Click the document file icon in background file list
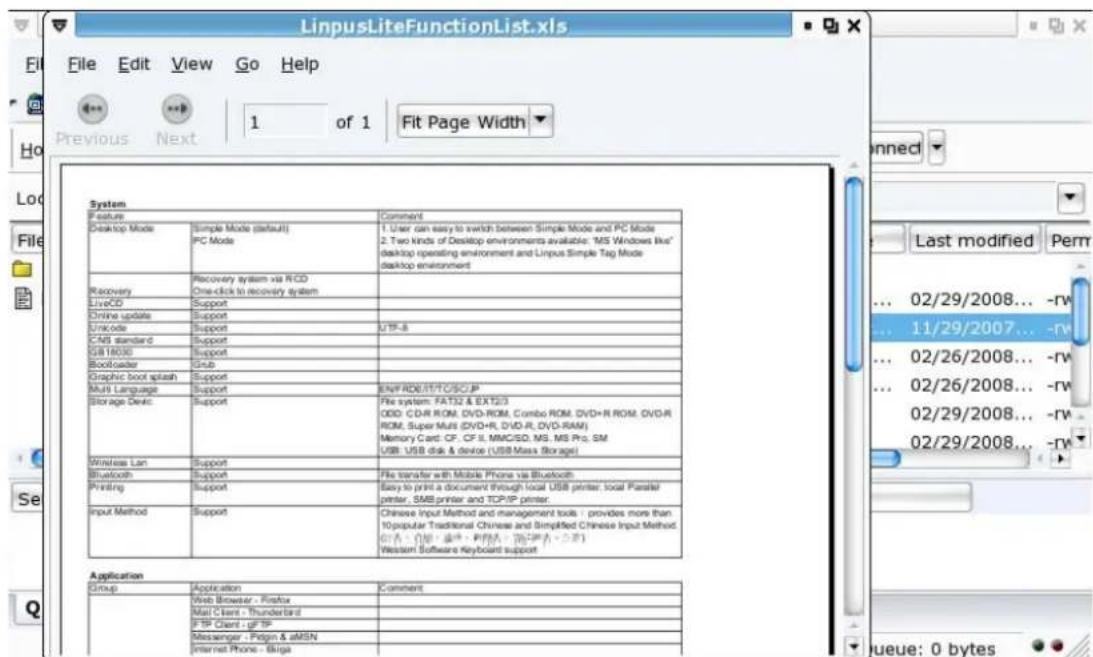Screen dimensions: 1093x657 click(x=23, y=298)
